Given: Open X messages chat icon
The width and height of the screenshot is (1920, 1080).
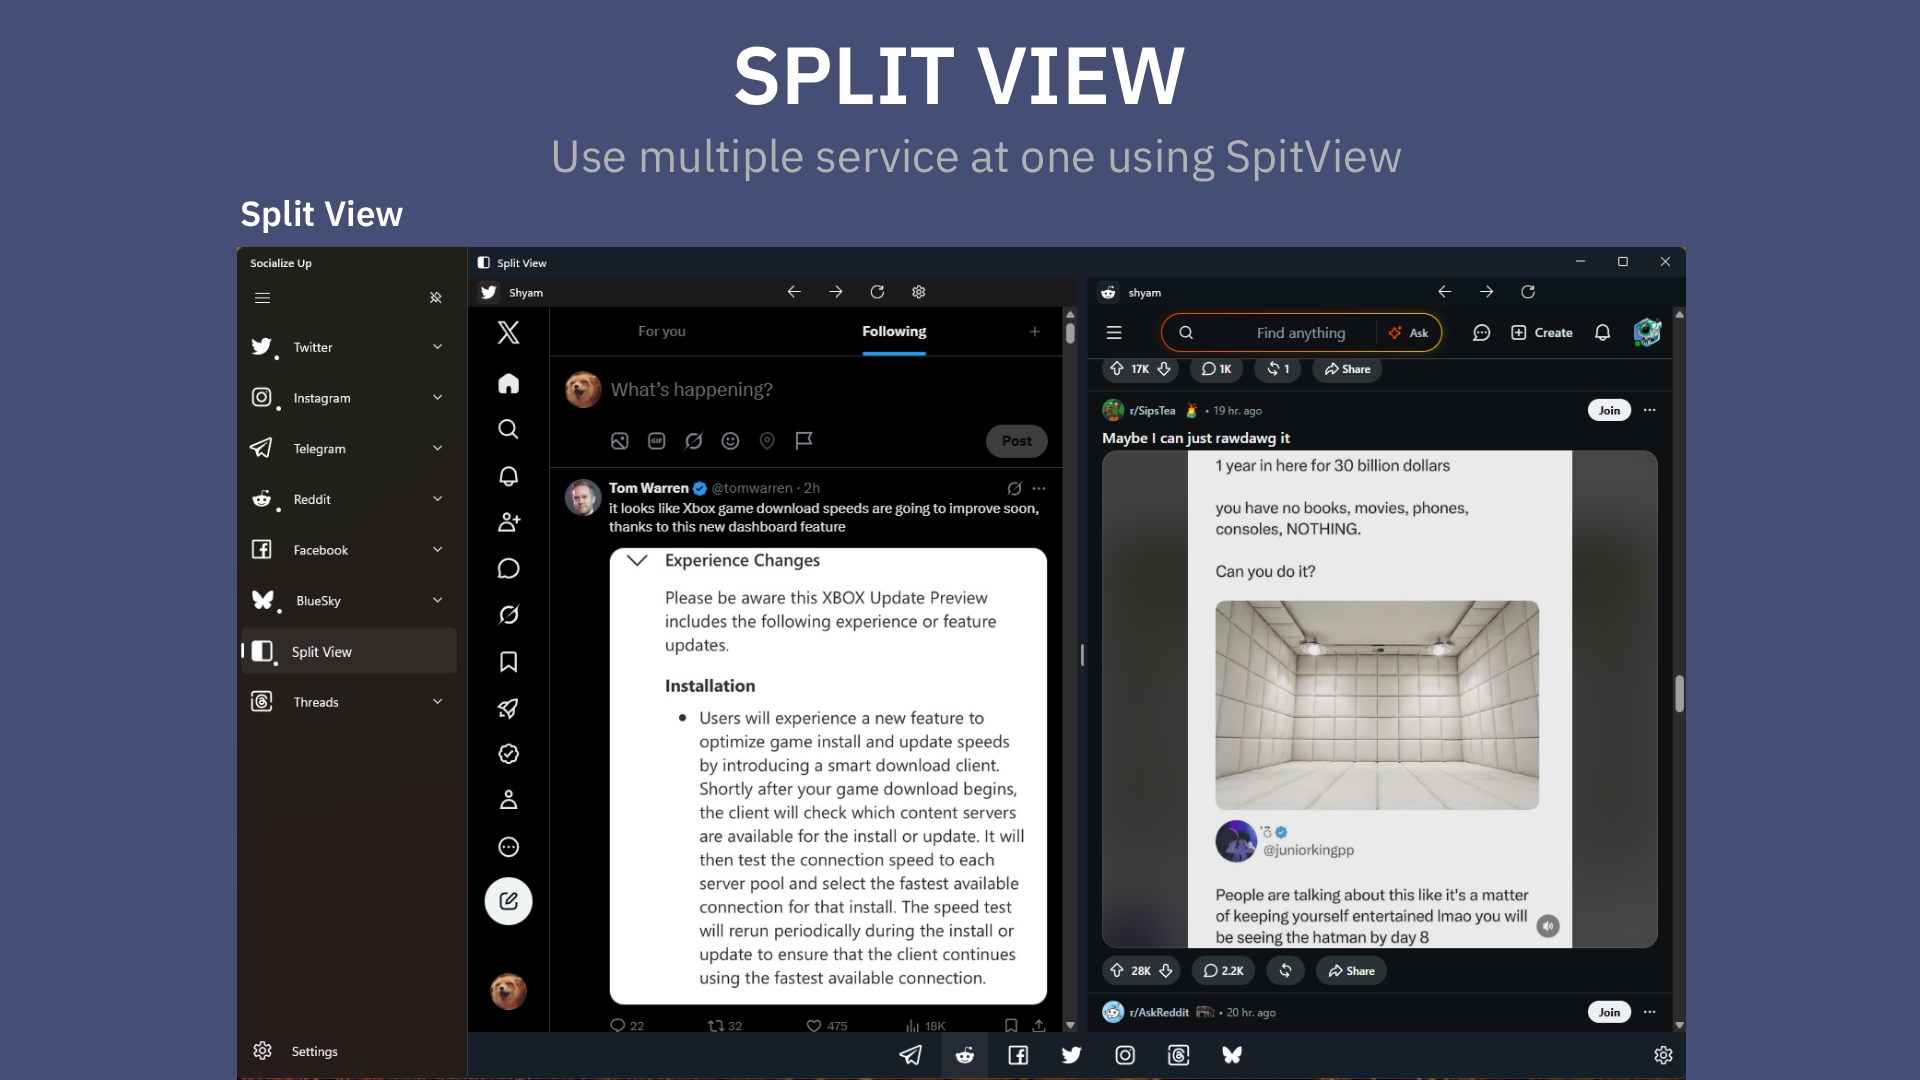Looking at the screenshot, I should tap(508, 569).
